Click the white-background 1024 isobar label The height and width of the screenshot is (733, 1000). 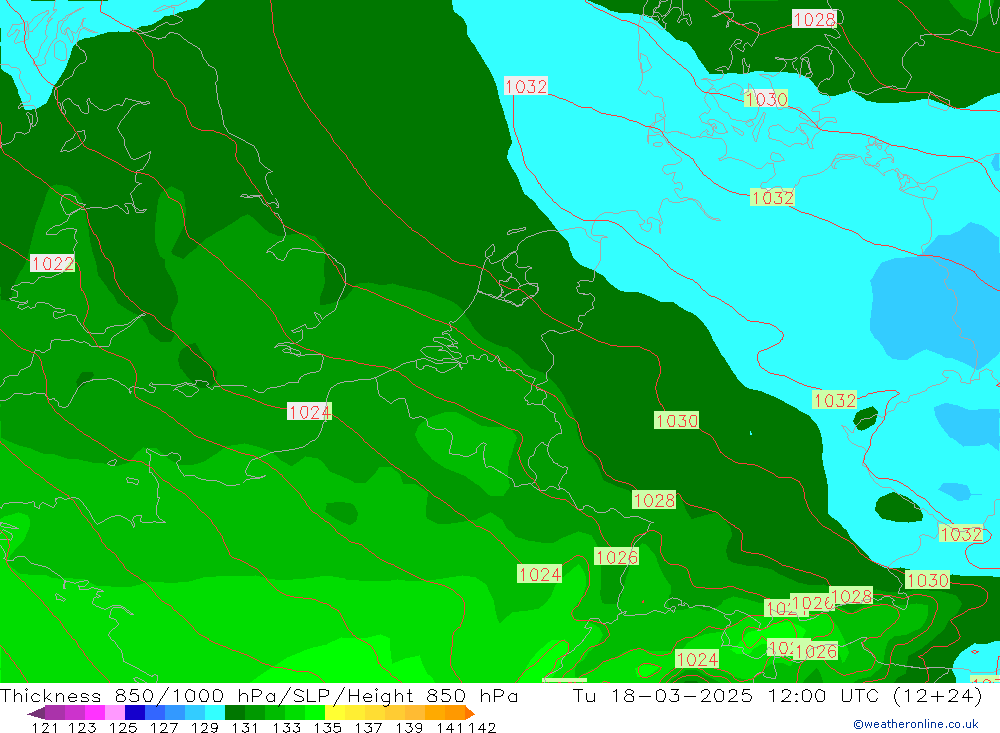(309, 412)
